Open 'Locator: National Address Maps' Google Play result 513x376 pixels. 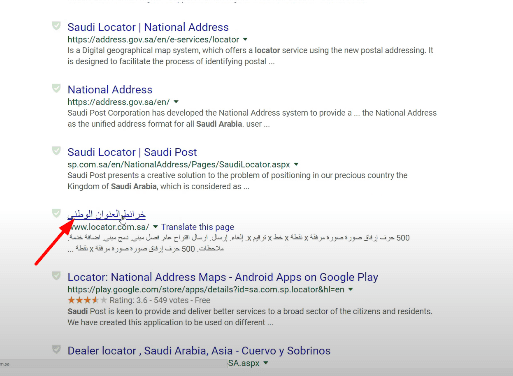(223, 277)
